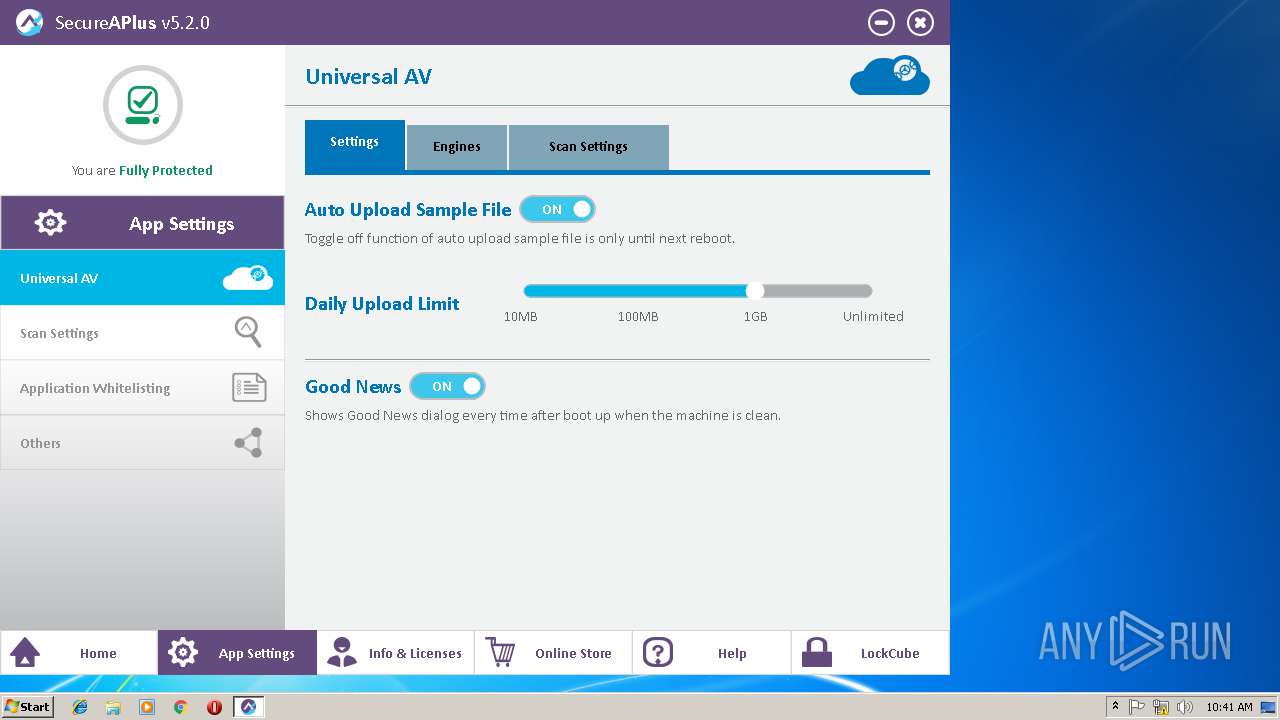
Task: Turn off Auto Upload Sample File toggle
Action: 557,209
